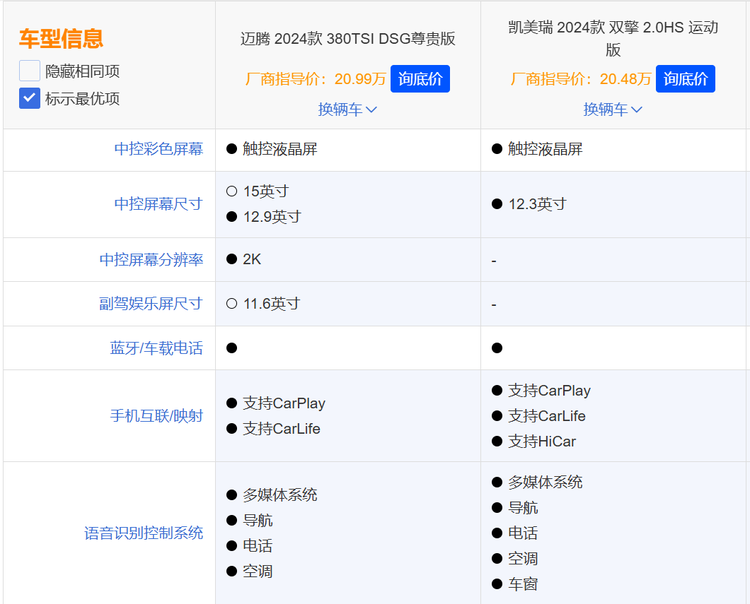The height and width of the screenshot is (604, 750).
Task: Click the hollow optional marker beside 15英寸
Action: (231, 191)
